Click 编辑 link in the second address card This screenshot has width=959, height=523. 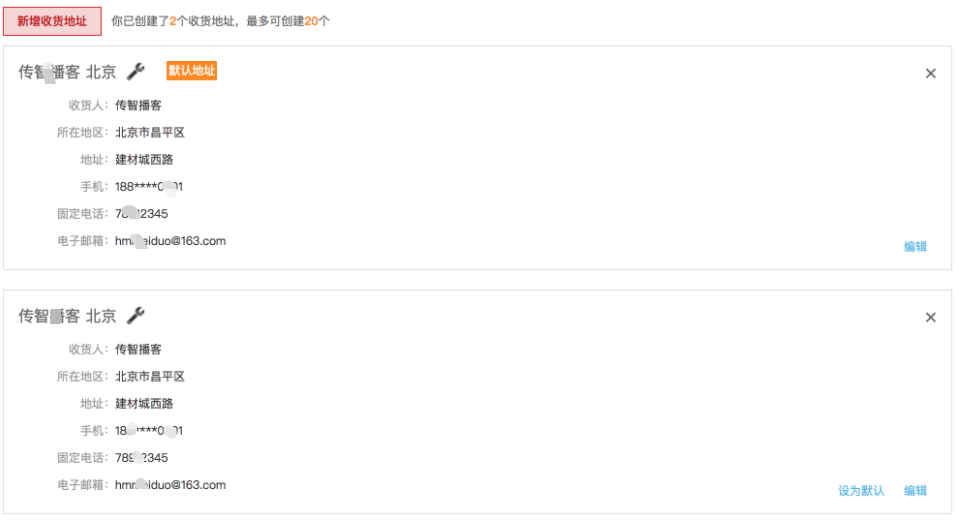pyautogui.click(x=915, y=491)
